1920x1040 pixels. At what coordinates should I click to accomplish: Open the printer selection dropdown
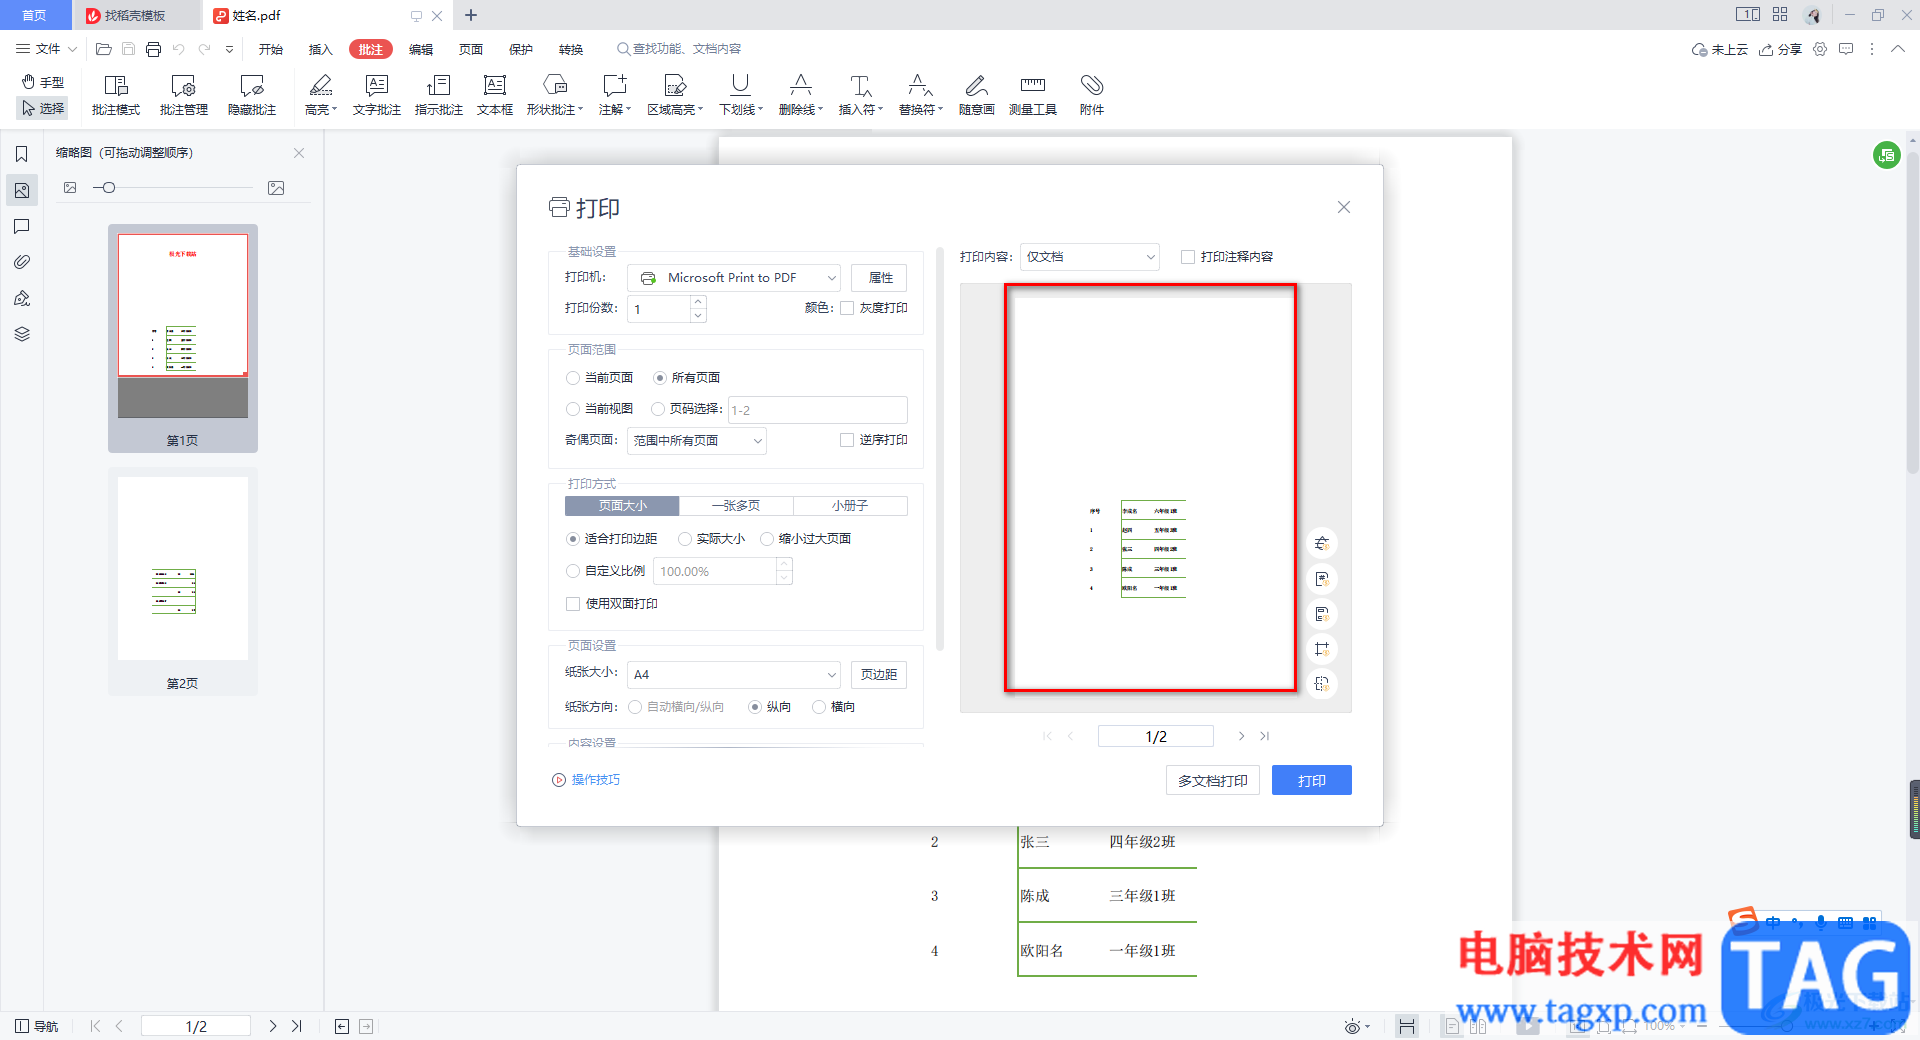(x=734, y=278)
